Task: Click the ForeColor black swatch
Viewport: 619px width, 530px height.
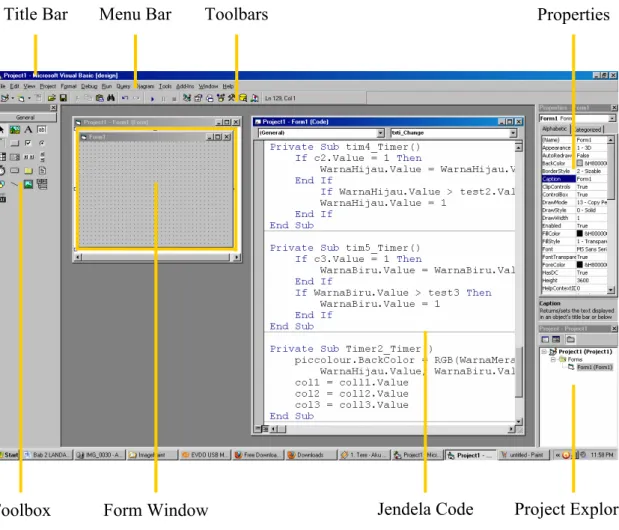Action: (580, 264)
